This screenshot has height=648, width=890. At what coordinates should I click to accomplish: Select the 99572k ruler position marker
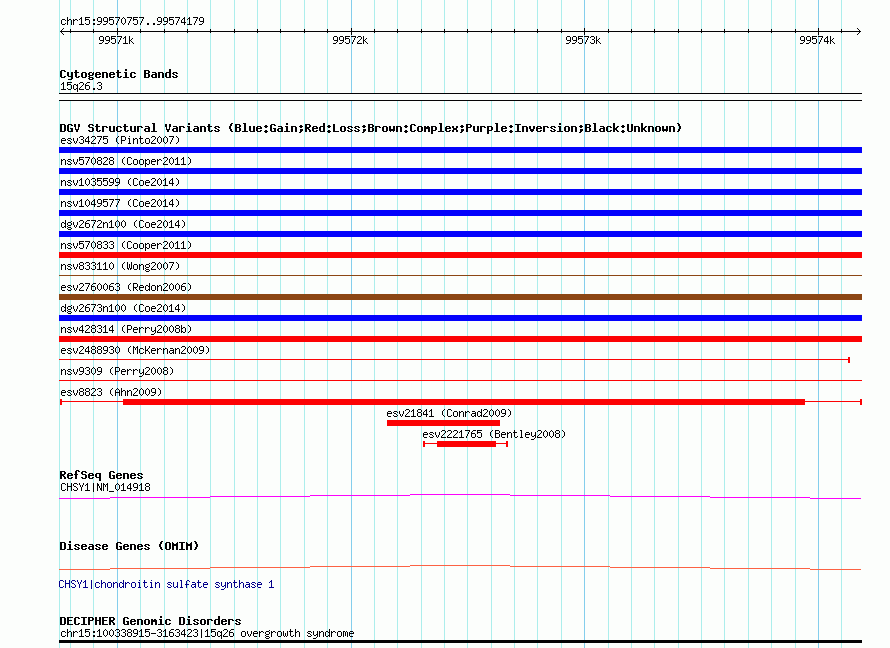coord(350,40)
